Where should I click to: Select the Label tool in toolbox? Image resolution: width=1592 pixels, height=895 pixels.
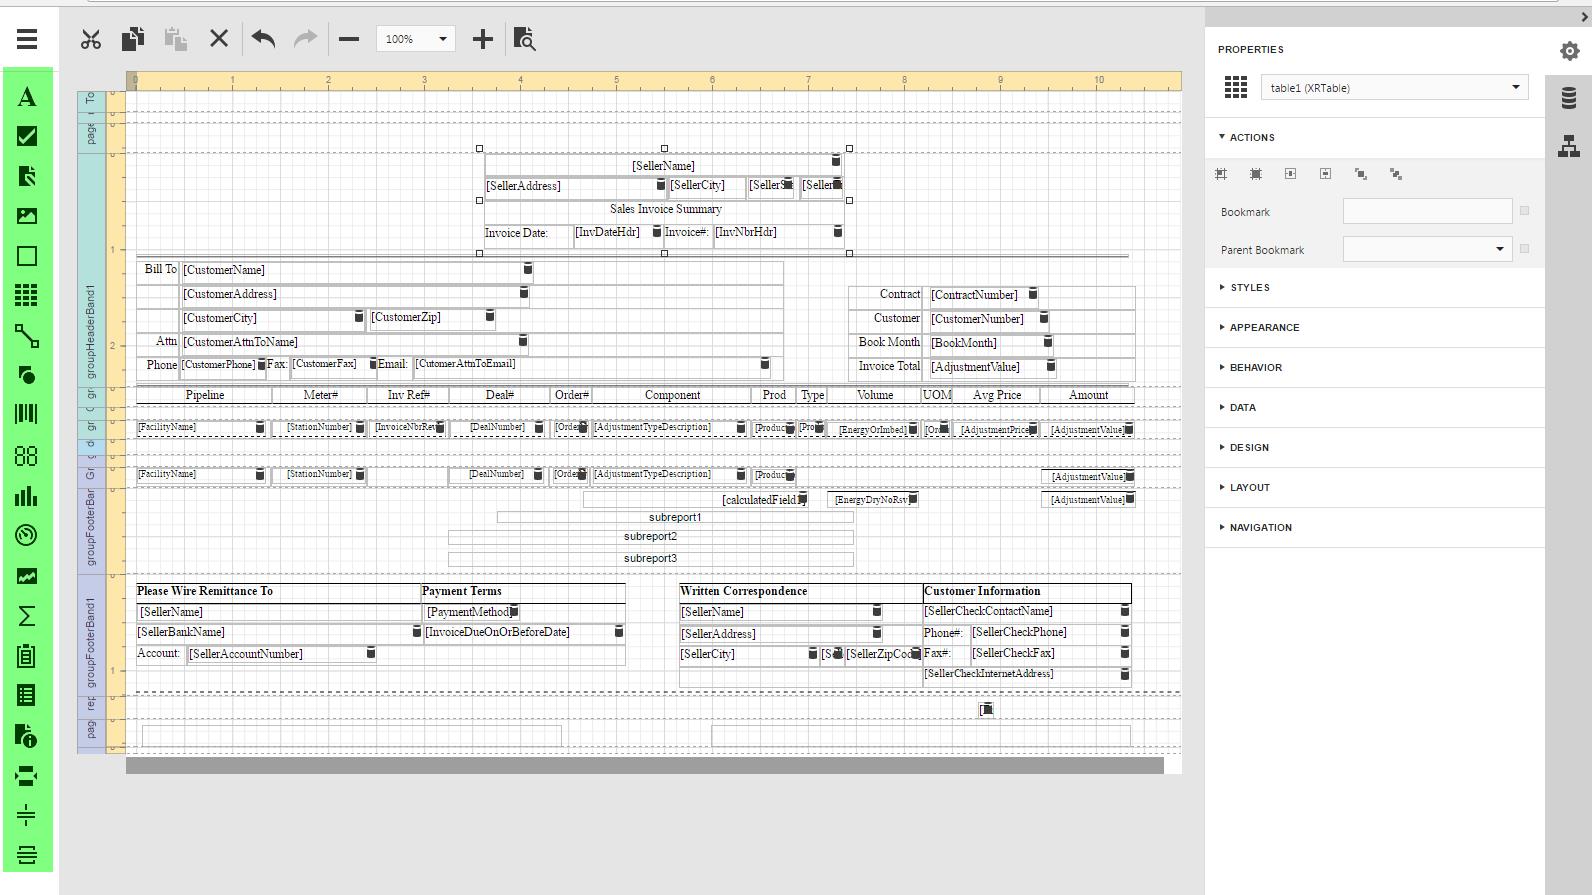pyautogui.click(x=27, y=97)
